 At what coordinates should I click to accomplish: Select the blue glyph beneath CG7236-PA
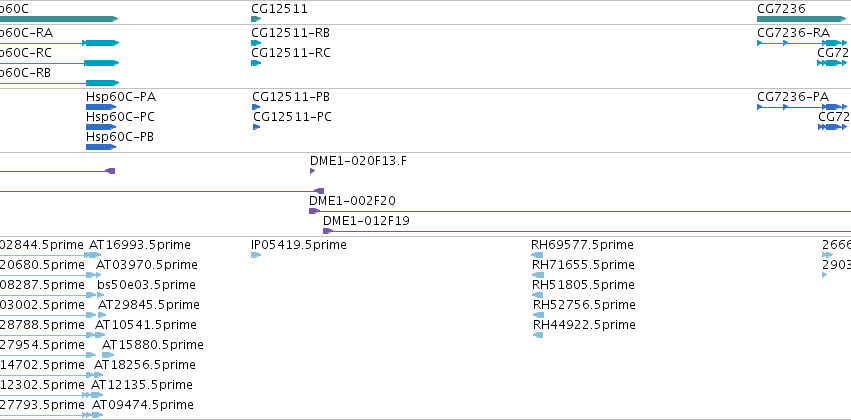[x=802, y=107]
